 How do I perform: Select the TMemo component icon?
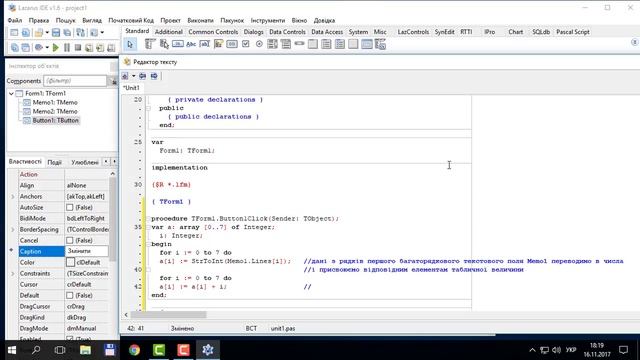click(x=218, y=44)
